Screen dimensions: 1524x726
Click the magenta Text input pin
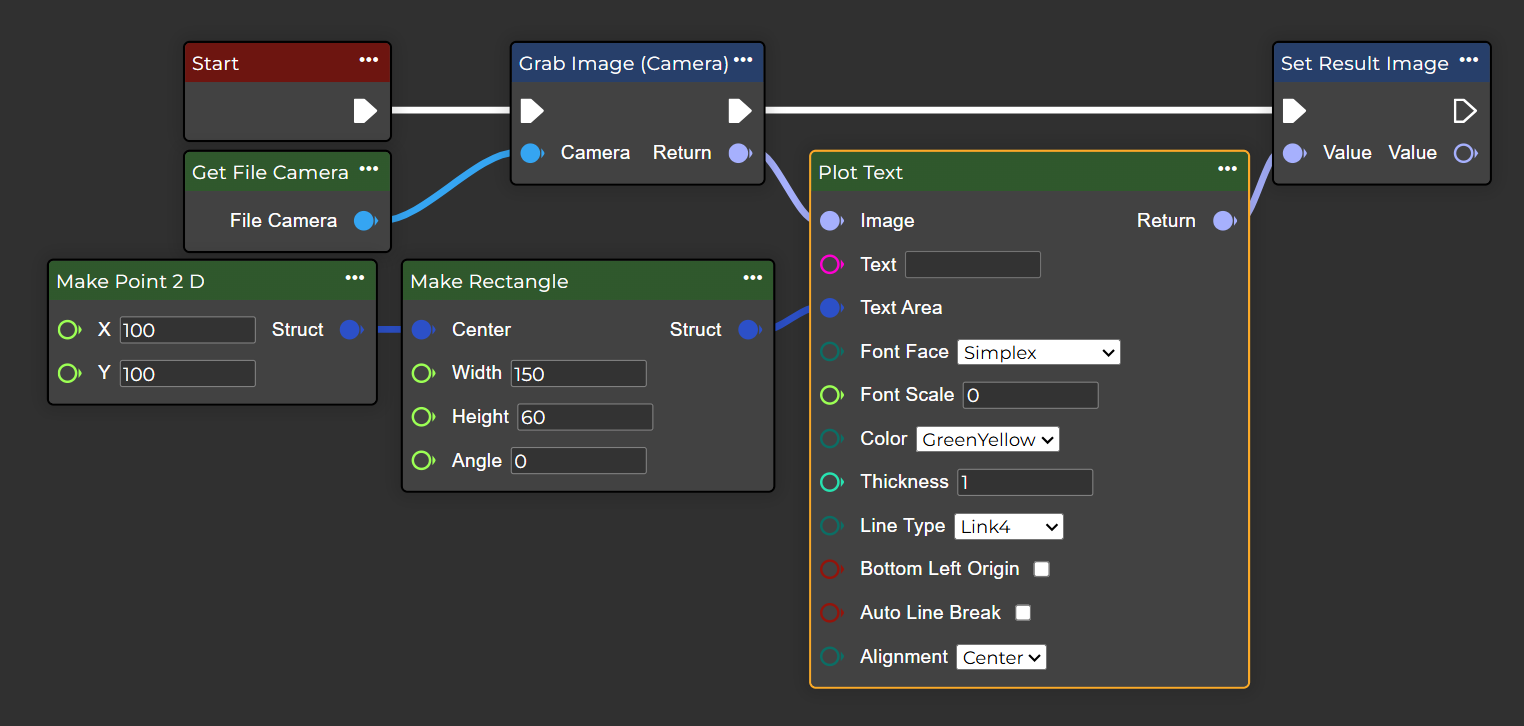coord(830,265)
